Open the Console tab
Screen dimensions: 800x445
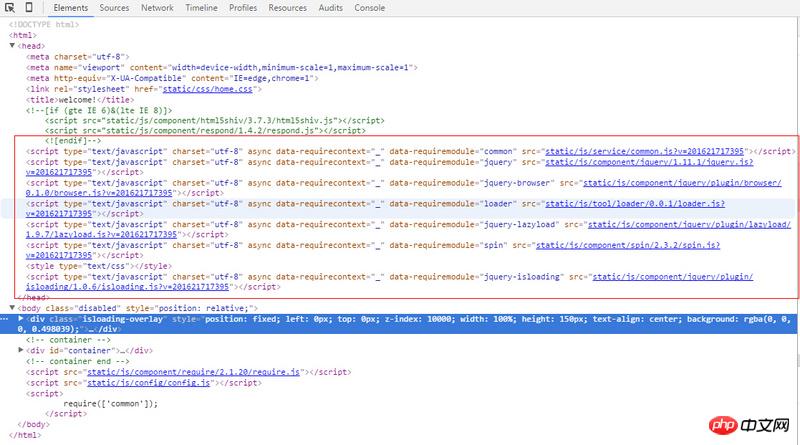click(370, 8)
